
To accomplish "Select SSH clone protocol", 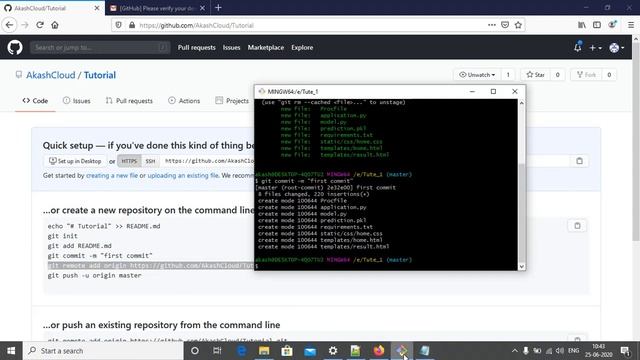I will click(150, 161).
